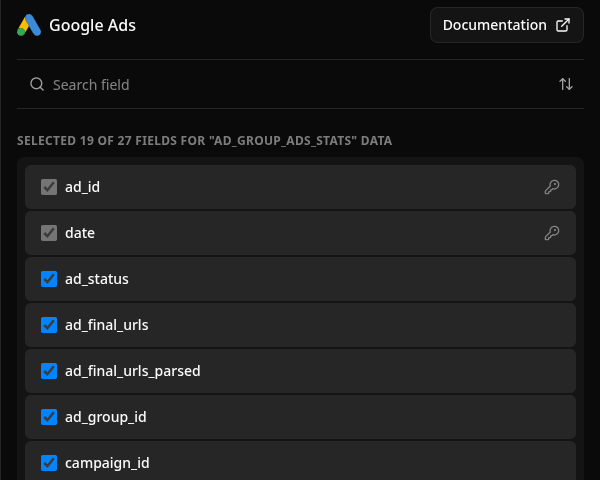Image resolution: width=600 pixels, height=480 pixels.
Task: Toggle the sort order arrows icon
Action: click(566, 84)
